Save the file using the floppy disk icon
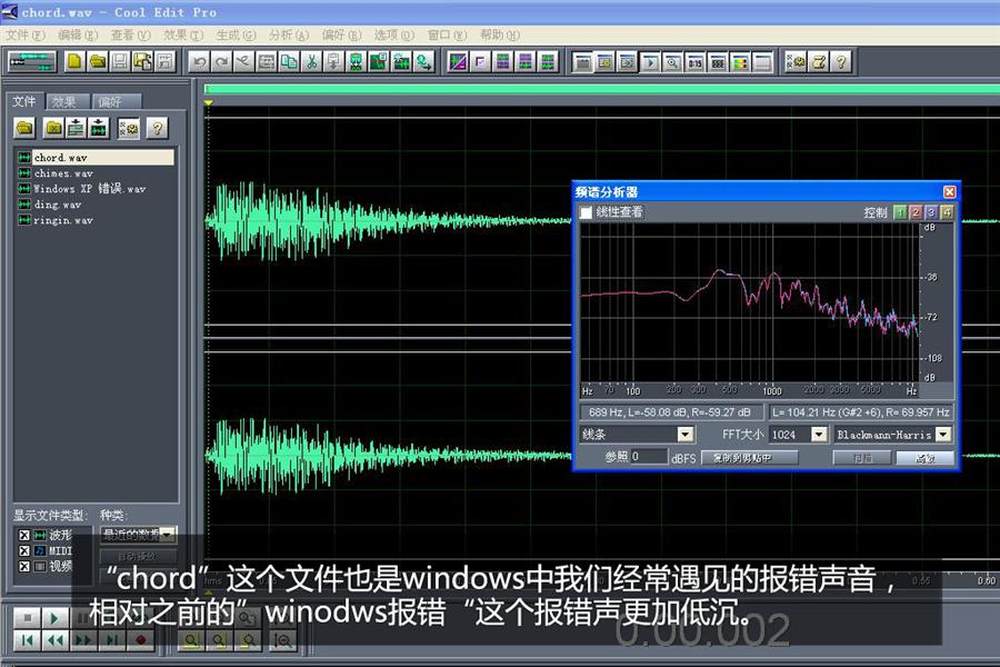The image size is (1000, 667). (x=120, y=62)
